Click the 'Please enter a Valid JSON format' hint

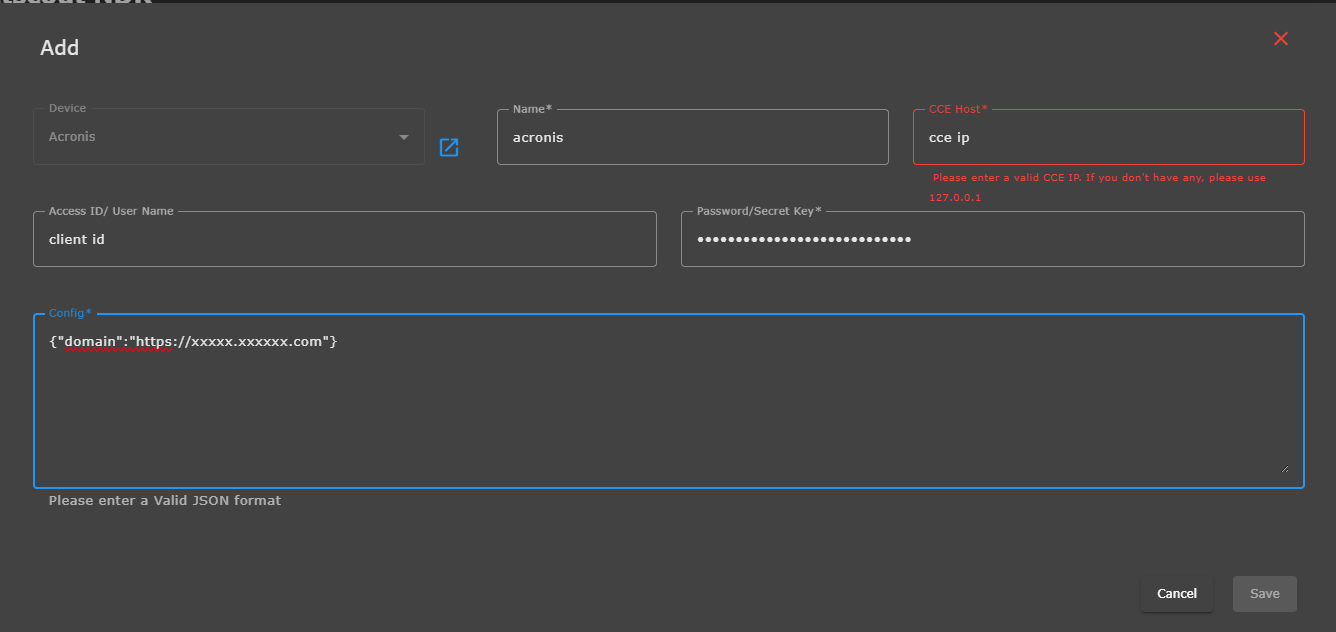click(165, 500)
